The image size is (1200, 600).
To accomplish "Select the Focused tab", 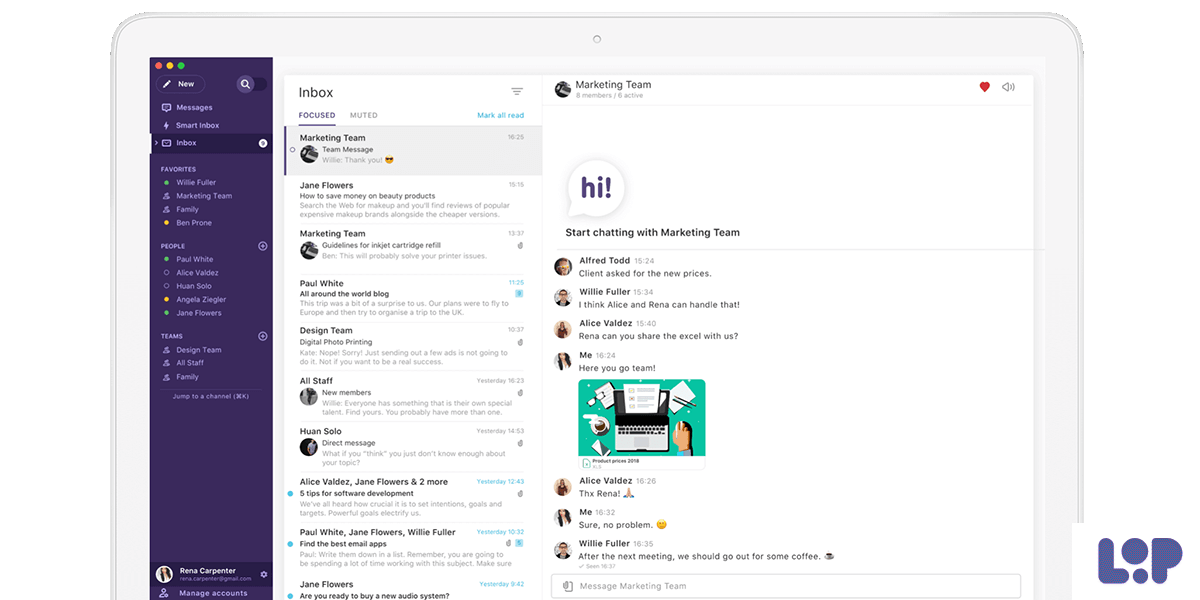I will pos(317,116).
